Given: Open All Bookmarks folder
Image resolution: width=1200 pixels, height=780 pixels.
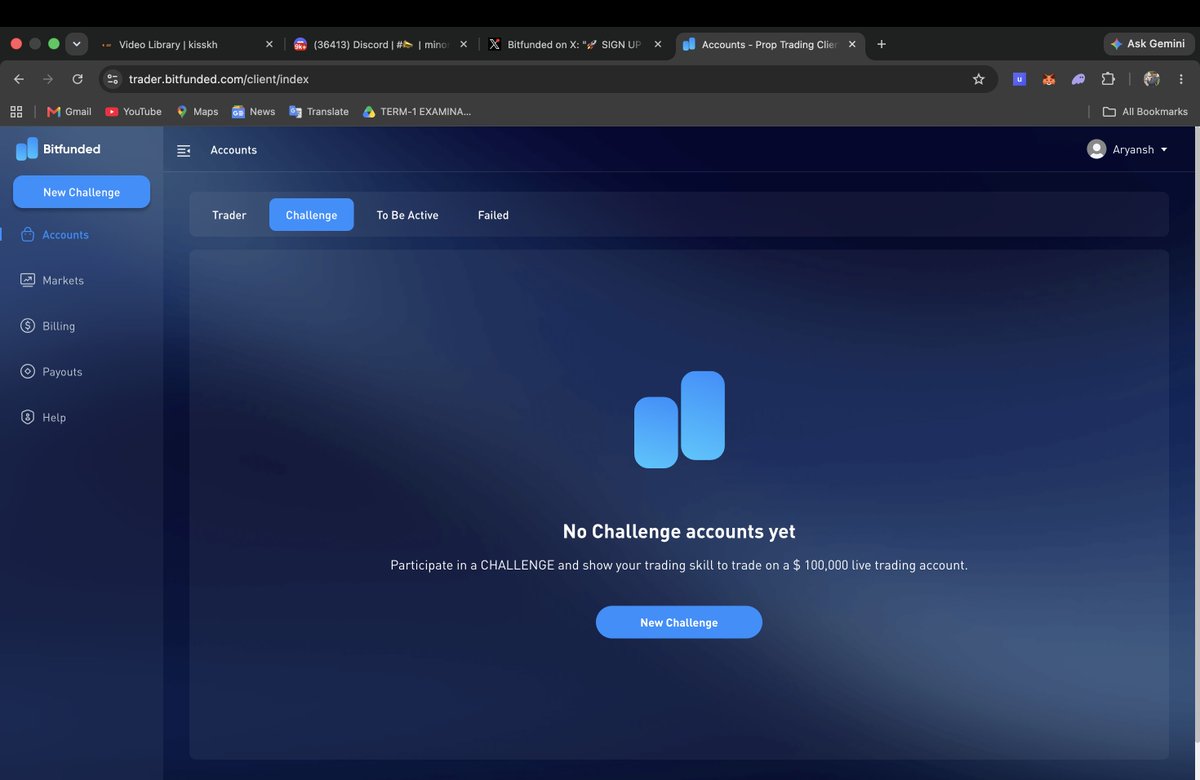Looking at the screenshot, I should (1145, 112).
